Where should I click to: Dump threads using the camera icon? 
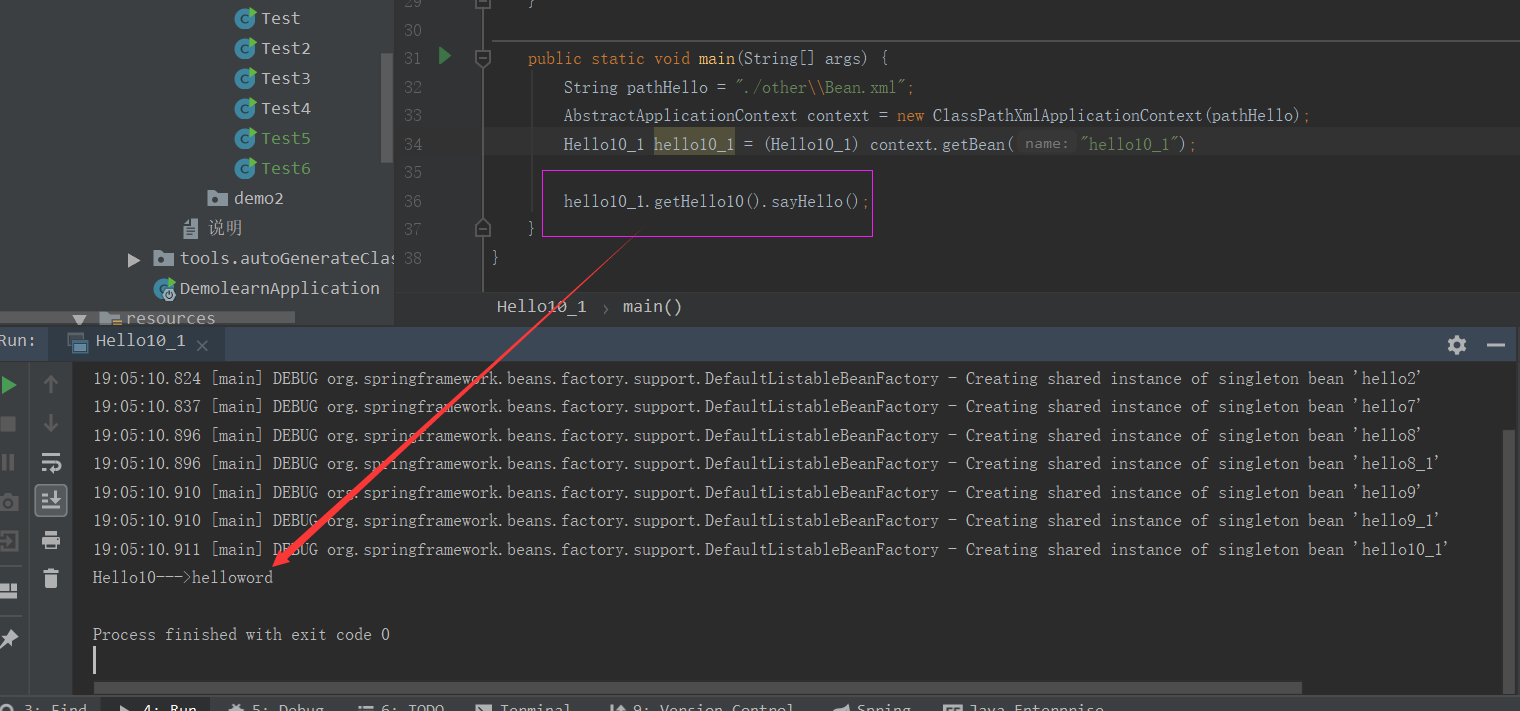point(8,502)
